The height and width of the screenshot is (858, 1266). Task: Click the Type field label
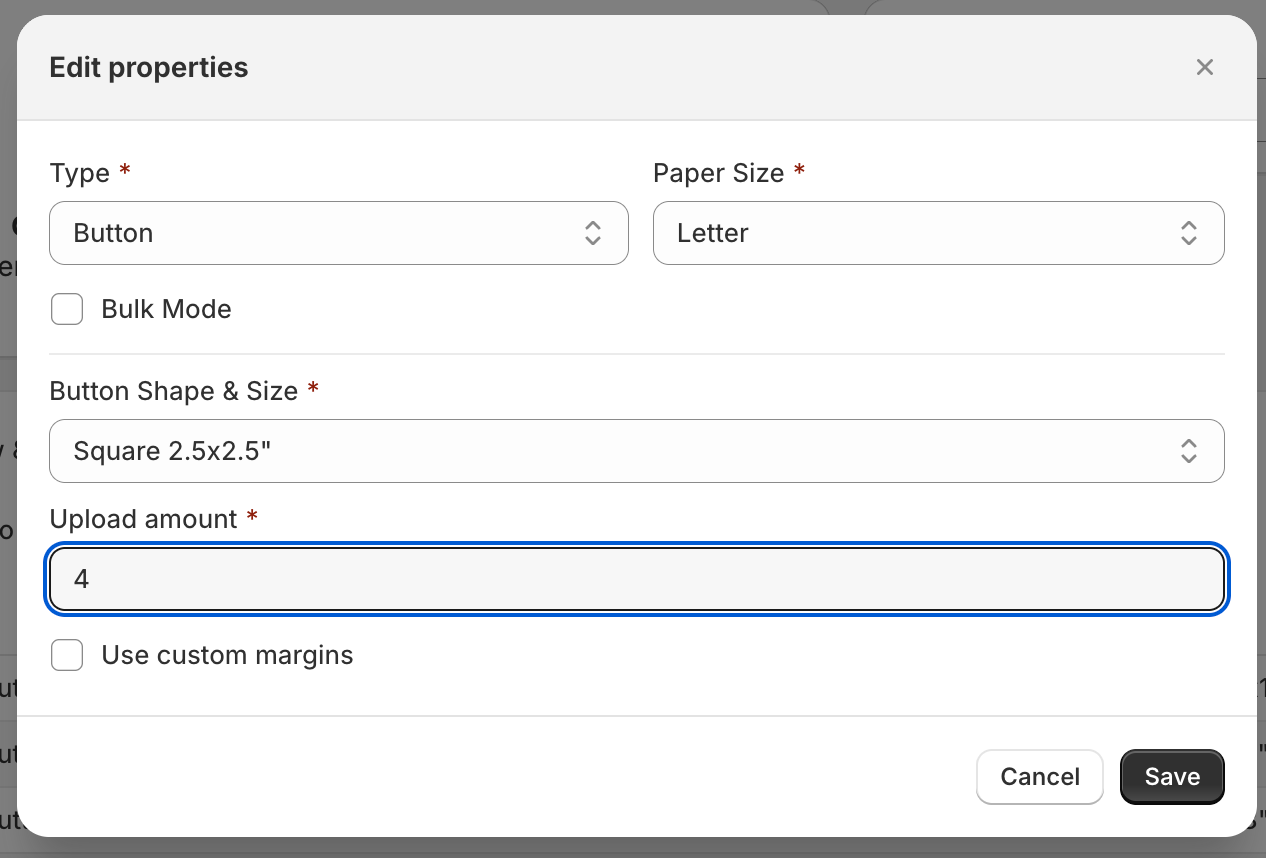tap(79, 173)
